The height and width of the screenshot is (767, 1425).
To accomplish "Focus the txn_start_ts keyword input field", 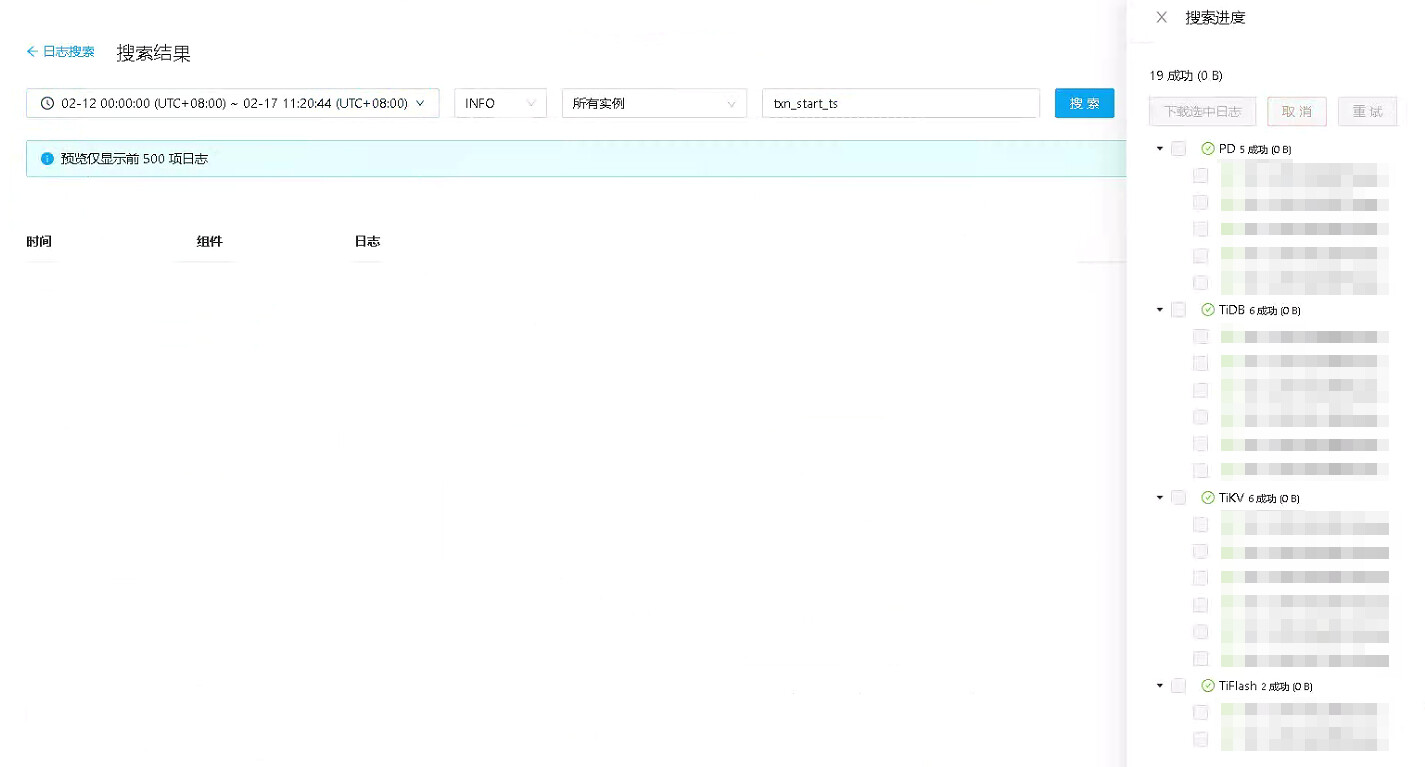I will point(901,103).
